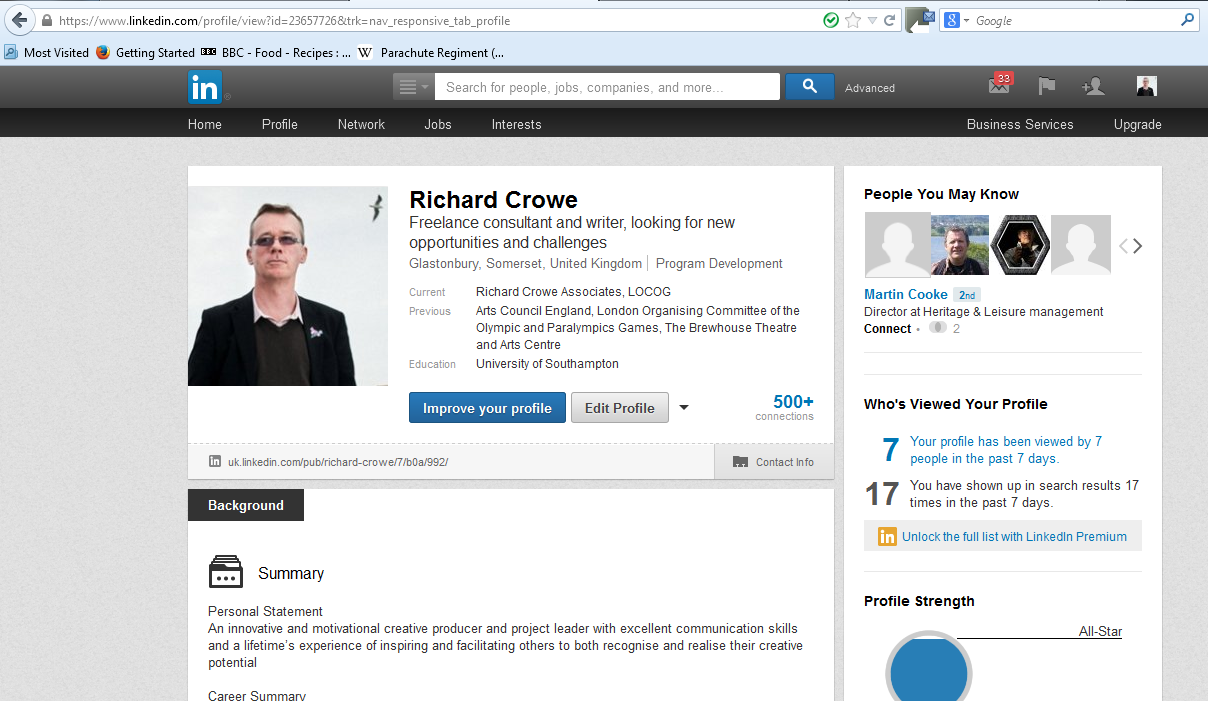
Task: Click the add connections person icon
Action: tap(1093, 87)
